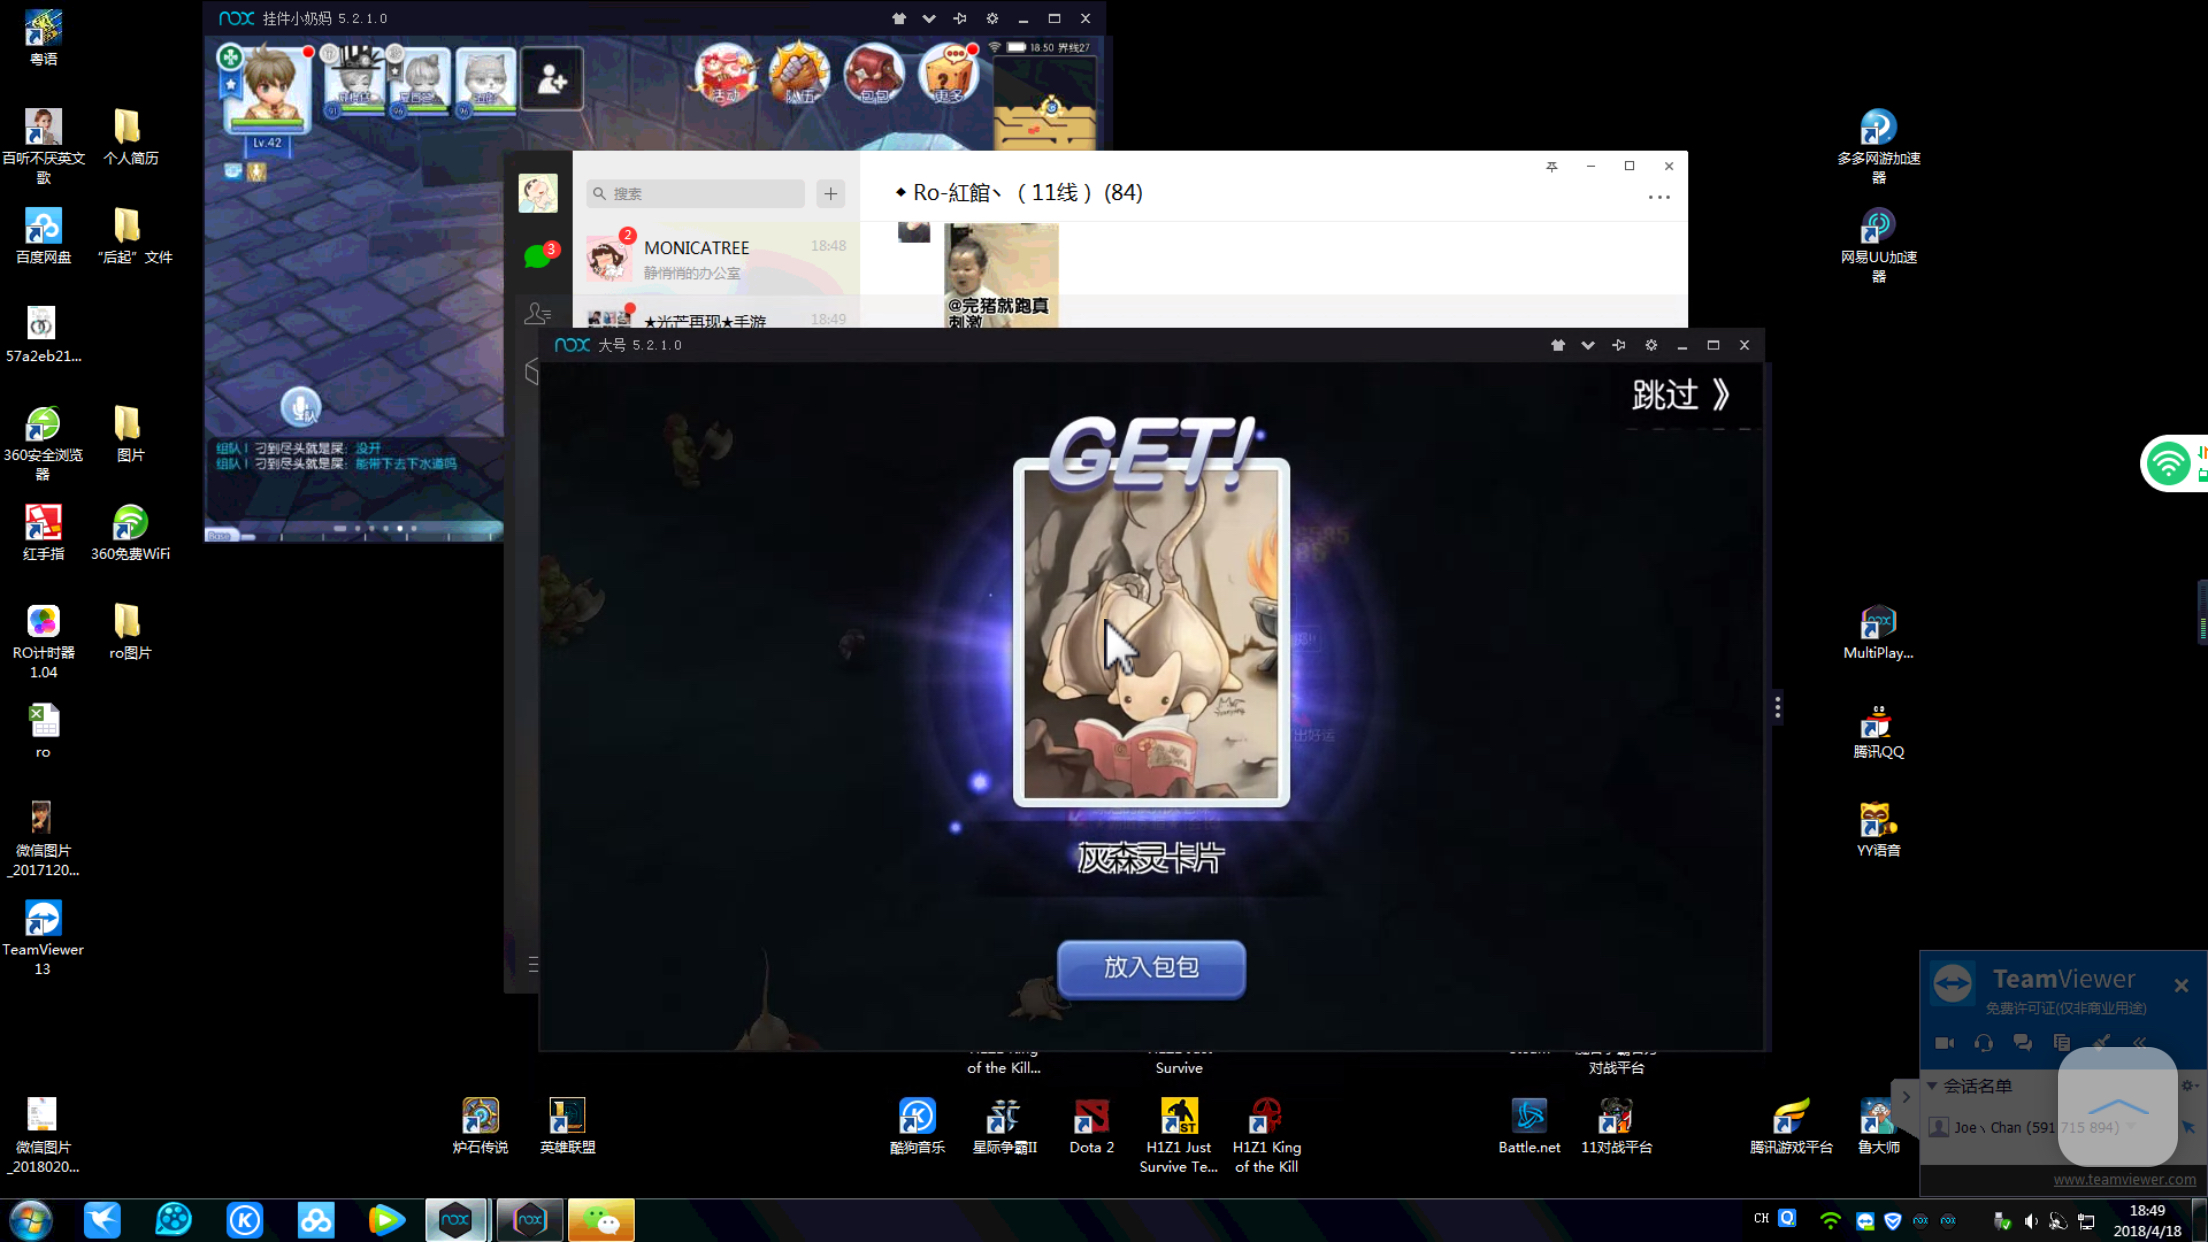Screen dimensions: 2208x1242
Task: Click the add party member slot
Action: tap(552, 79)
